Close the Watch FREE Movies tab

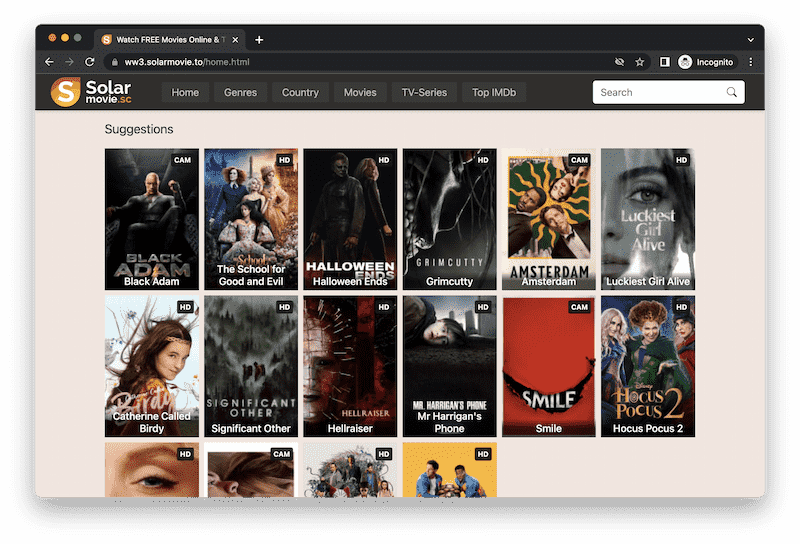coord(235,40)
